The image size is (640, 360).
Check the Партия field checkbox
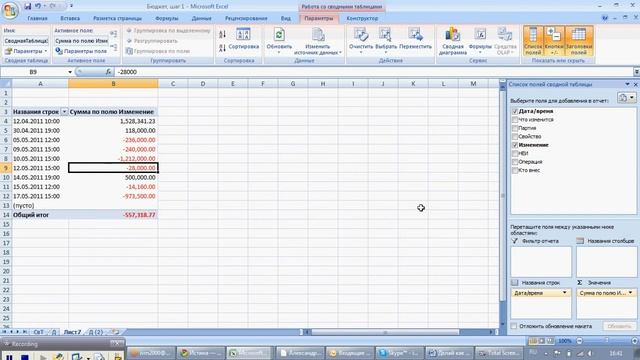515,128
